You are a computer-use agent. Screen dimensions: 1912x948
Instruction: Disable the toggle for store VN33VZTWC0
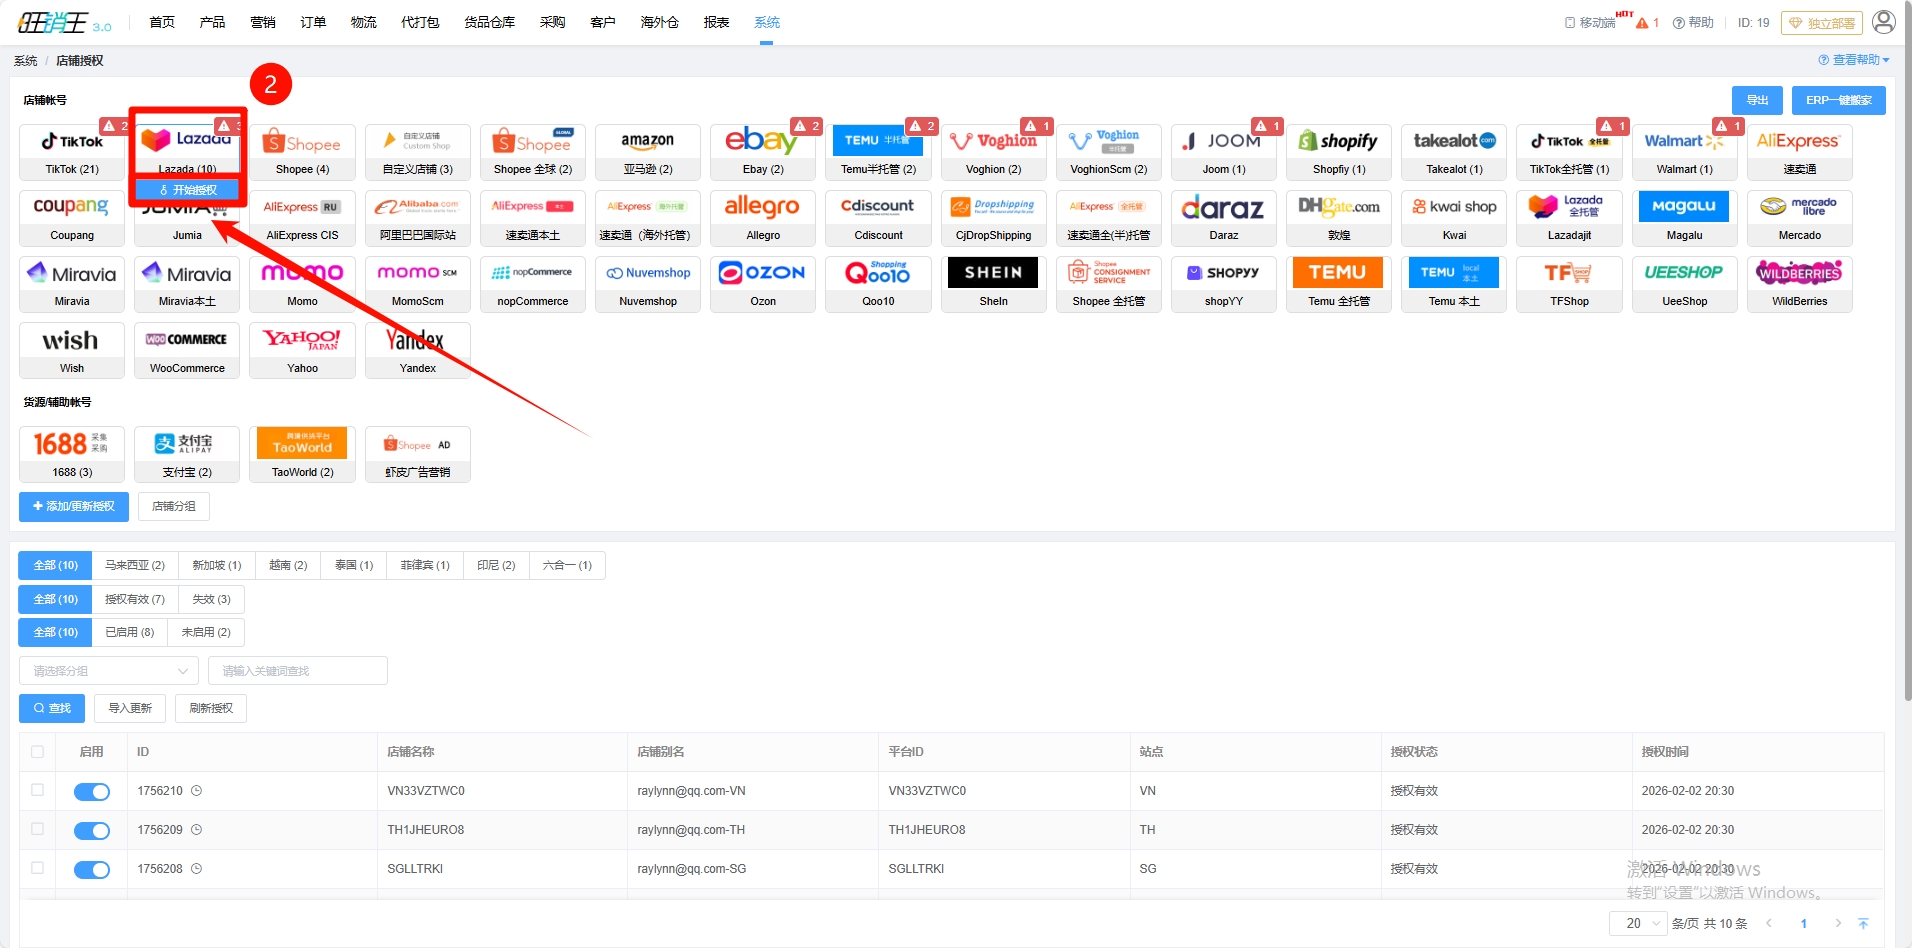92,792
